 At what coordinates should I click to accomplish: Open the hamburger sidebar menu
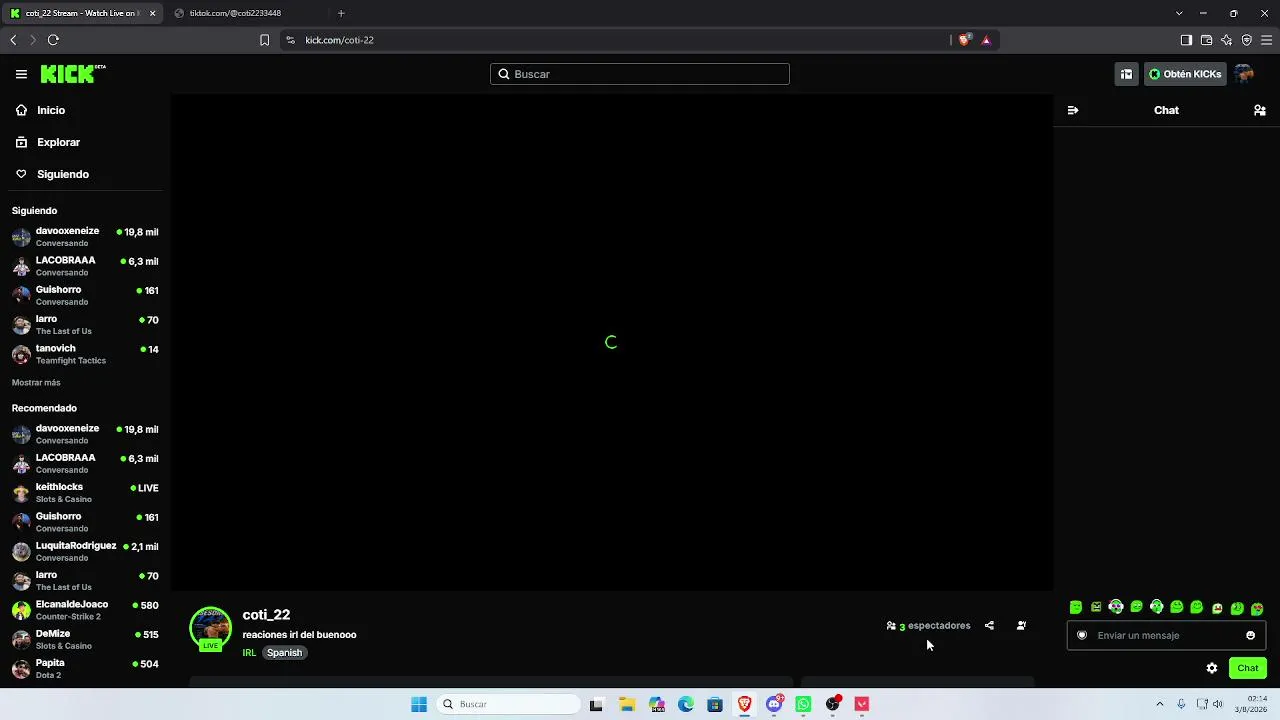coord(21,74)
